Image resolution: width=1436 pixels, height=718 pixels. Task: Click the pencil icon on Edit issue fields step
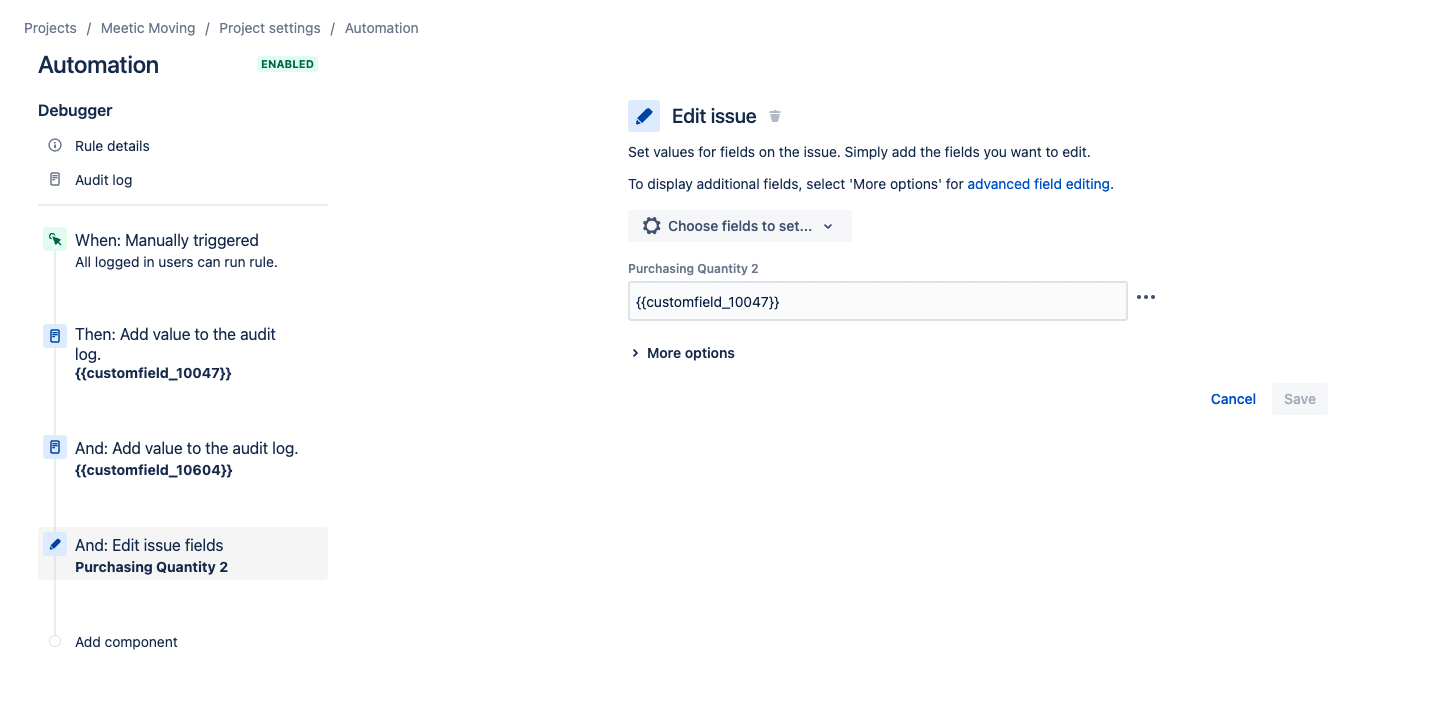pyautogui.click(x=55, y=544)
